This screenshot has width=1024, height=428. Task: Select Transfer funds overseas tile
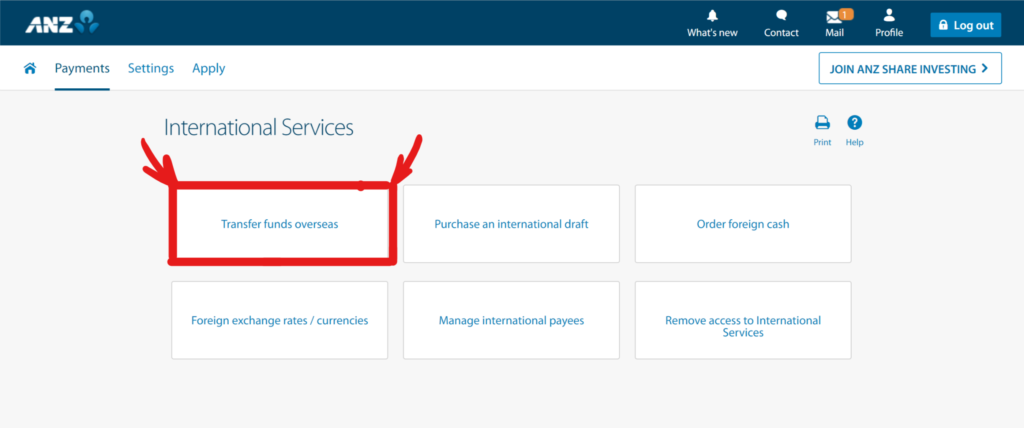[280, 224]
